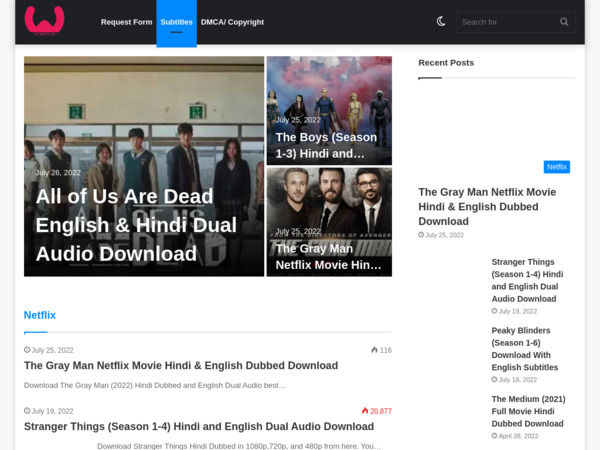Open Stranger Things sidebar recent post

(x=527, y=280)
